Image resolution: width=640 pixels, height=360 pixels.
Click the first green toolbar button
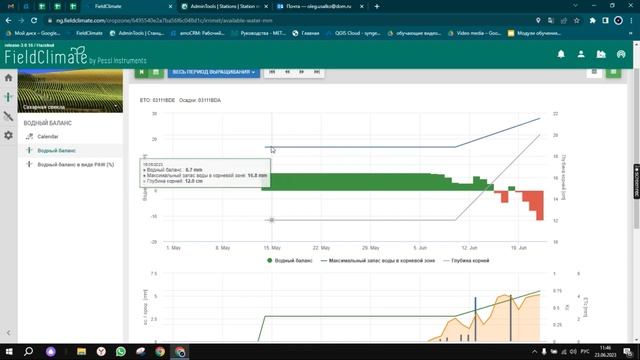141,72
